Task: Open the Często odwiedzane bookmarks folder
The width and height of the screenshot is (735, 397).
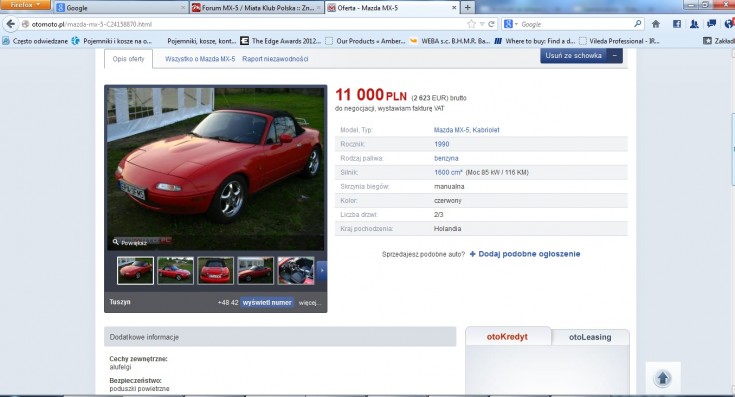Action: click(x=35, y=41)
